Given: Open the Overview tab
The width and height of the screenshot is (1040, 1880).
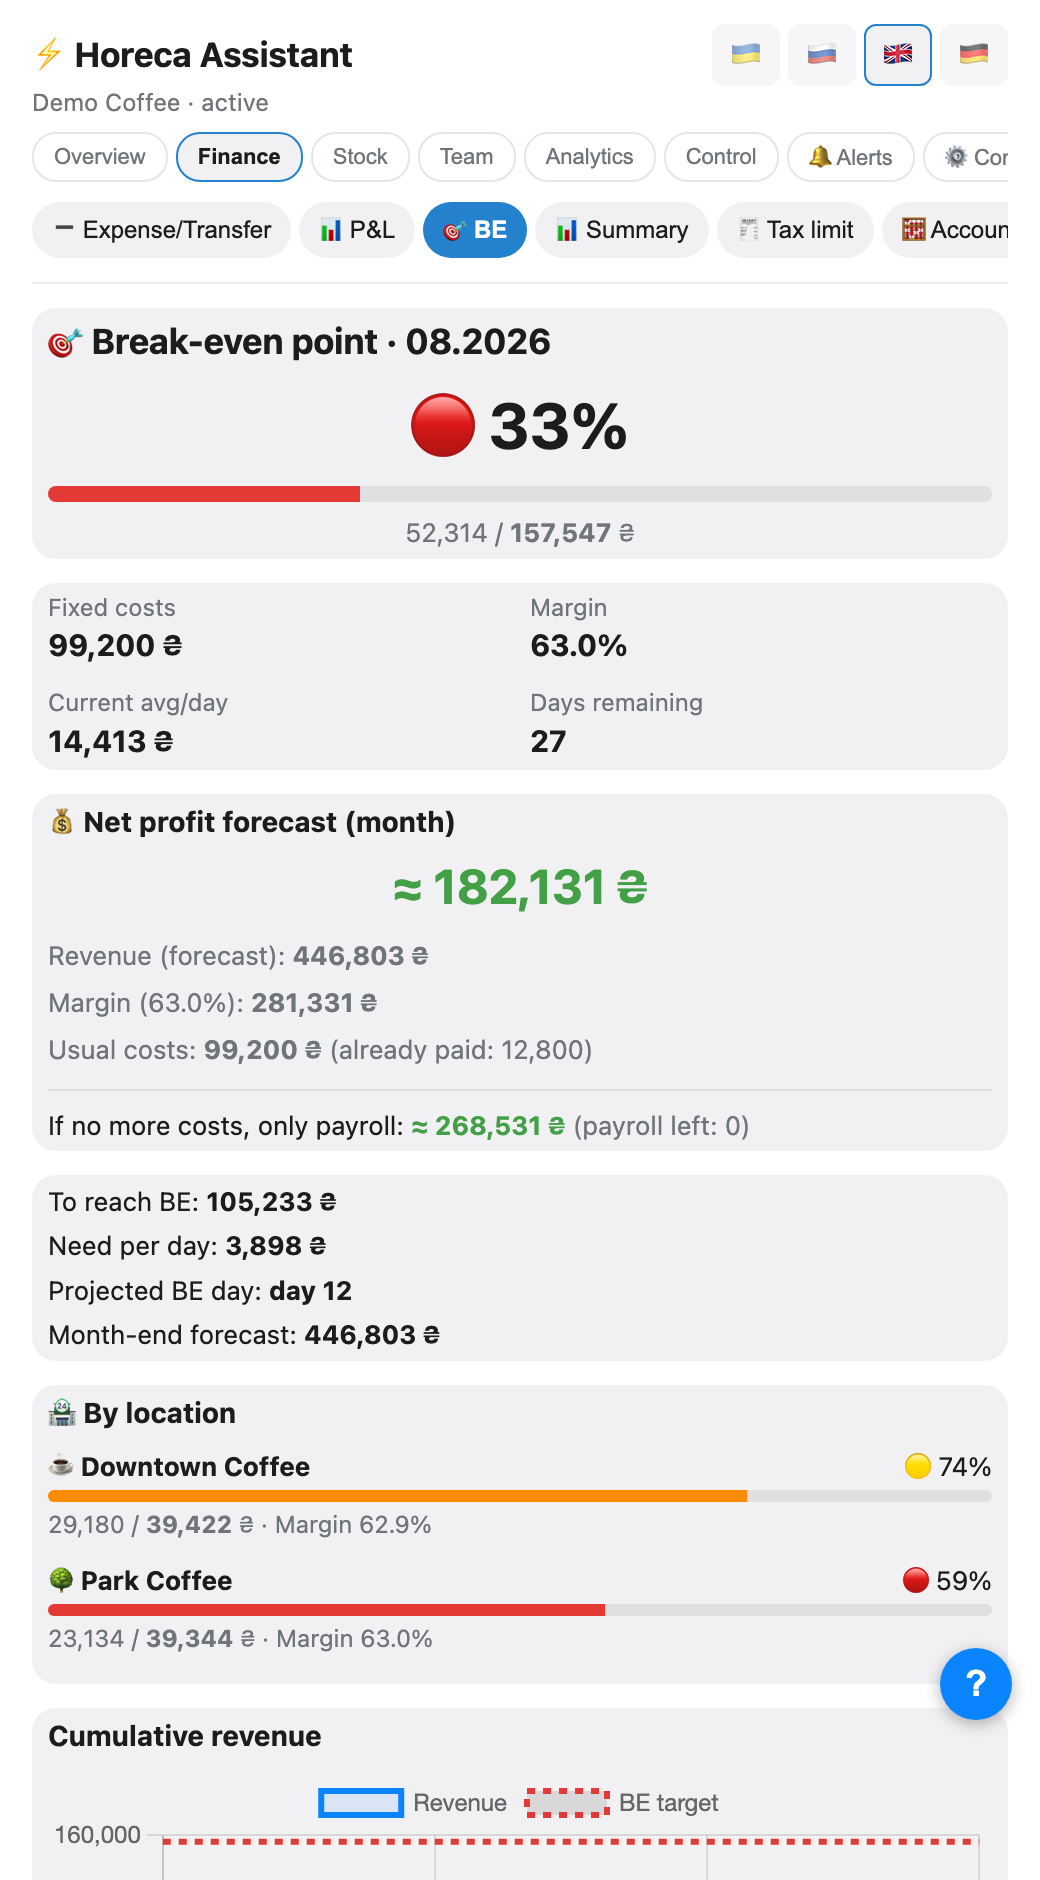Looking at the screenshot, I should (x=100, y=157).
